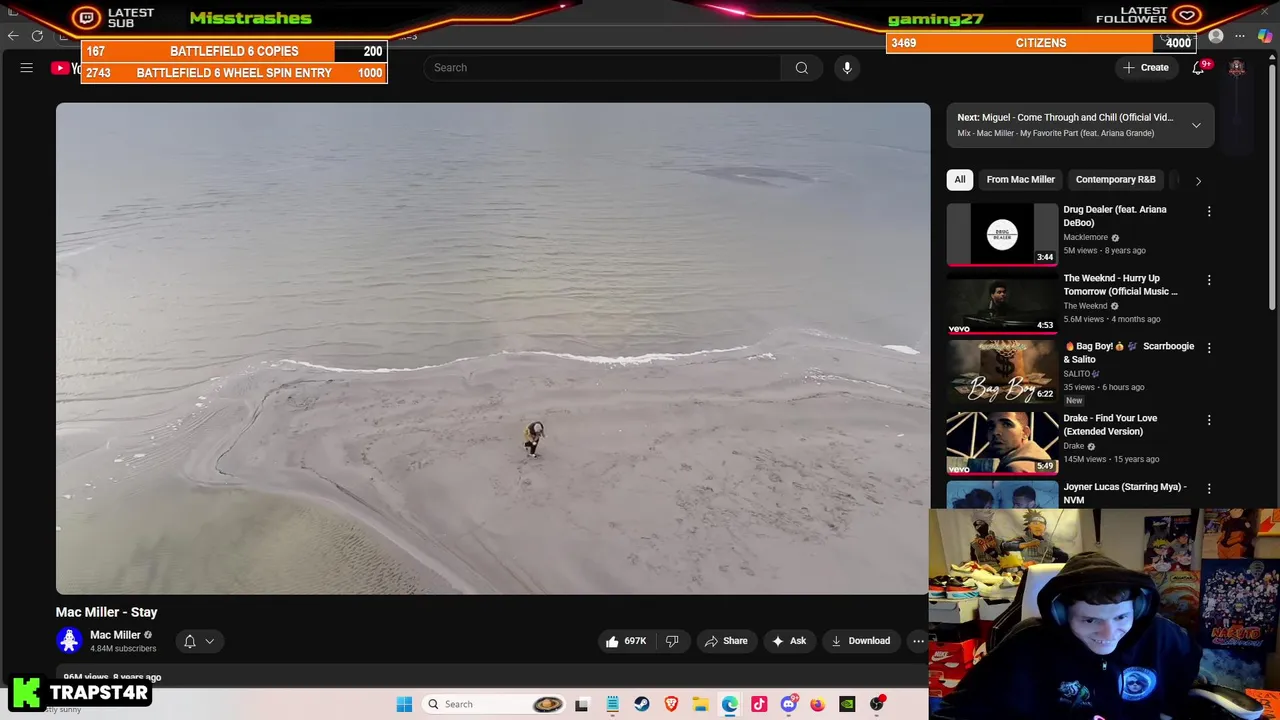Click '4.84M subscribers' text
The image size is (1280, 720).
123,649
